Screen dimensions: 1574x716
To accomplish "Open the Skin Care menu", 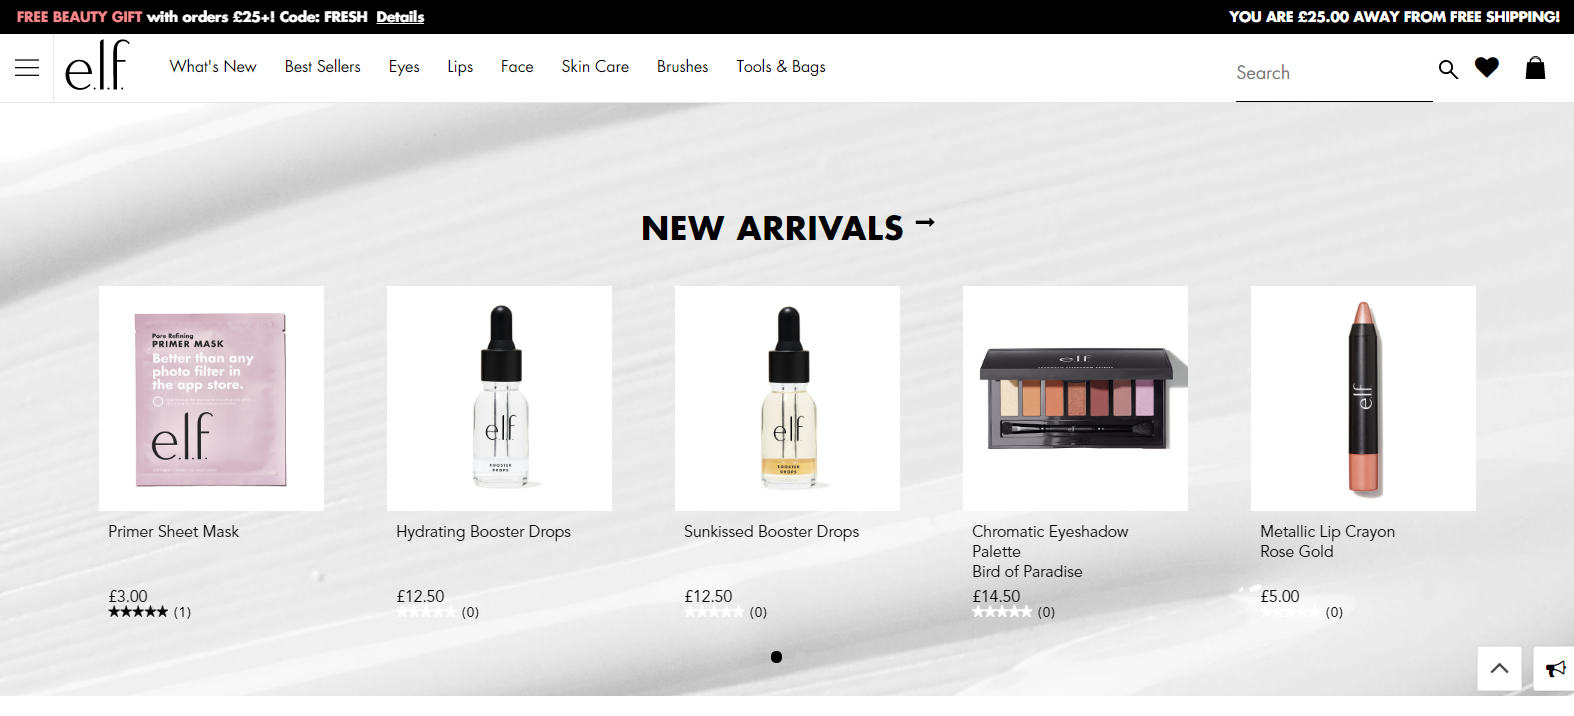I will 595,66.
